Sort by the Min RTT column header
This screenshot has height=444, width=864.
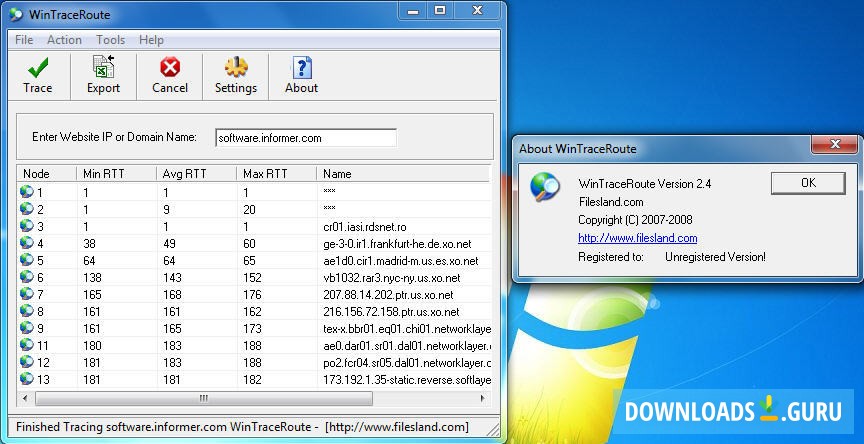pos(116,174)
